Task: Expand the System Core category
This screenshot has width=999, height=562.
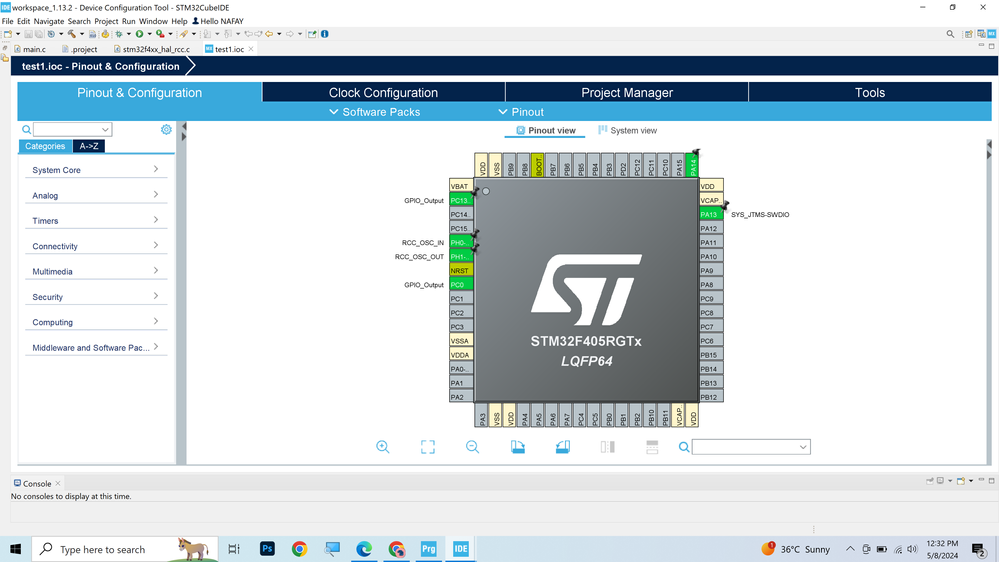Action: [96, 170]
